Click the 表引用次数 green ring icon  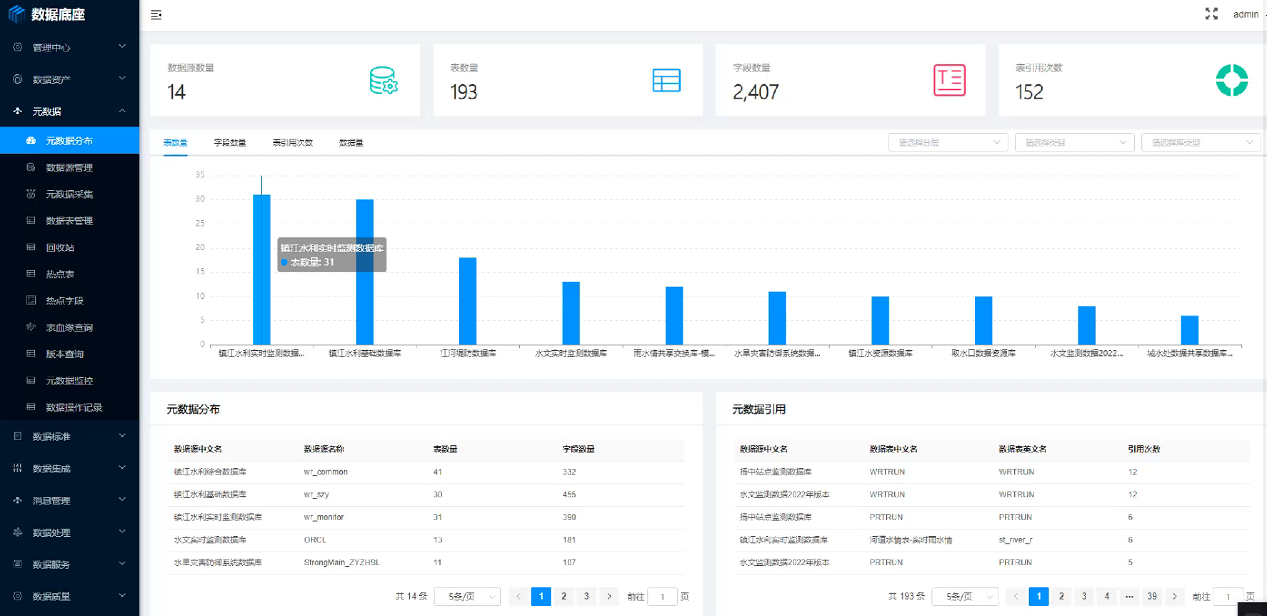1231,80
